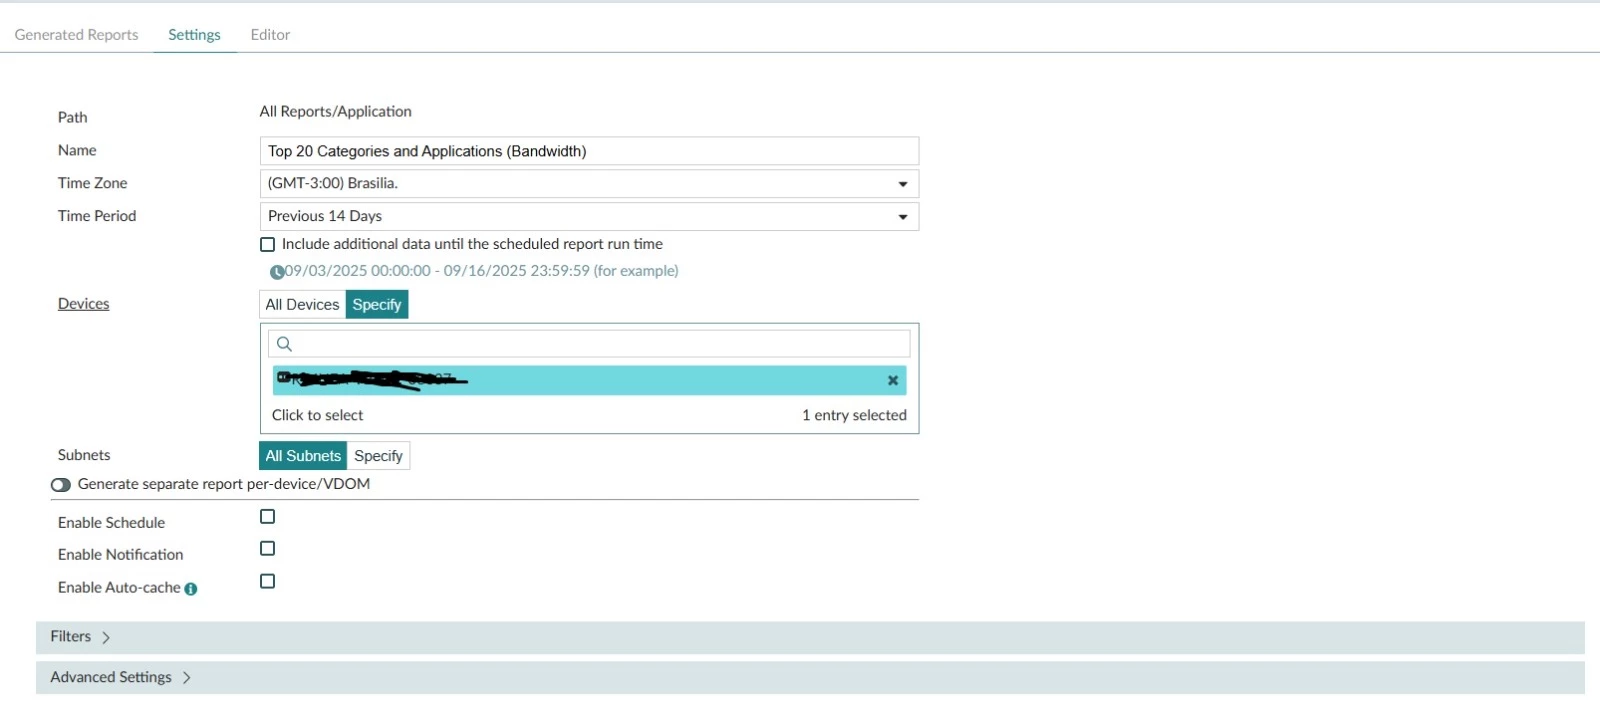Image resolution: width=1600 pixels, height=727 pixels.
Task: Switch to the Settings tab
Action: point(194,34)
